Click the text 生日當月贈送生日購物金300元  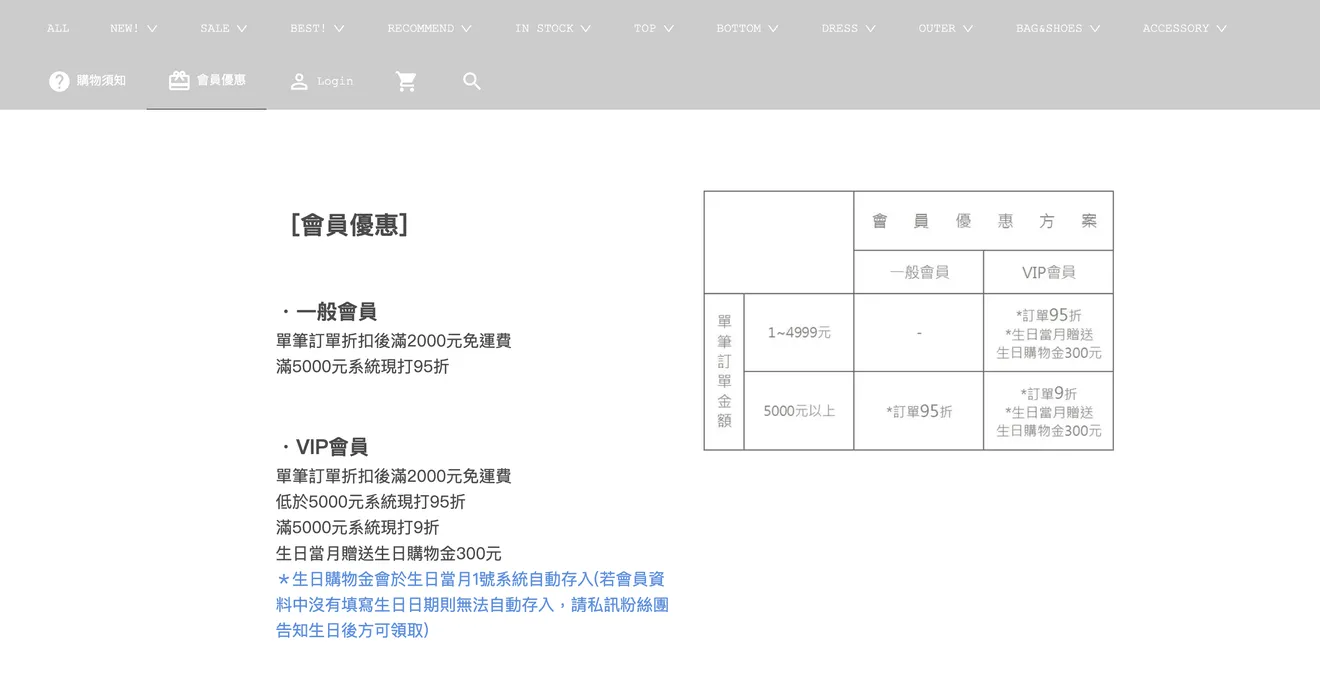click(x=389, y=554)
